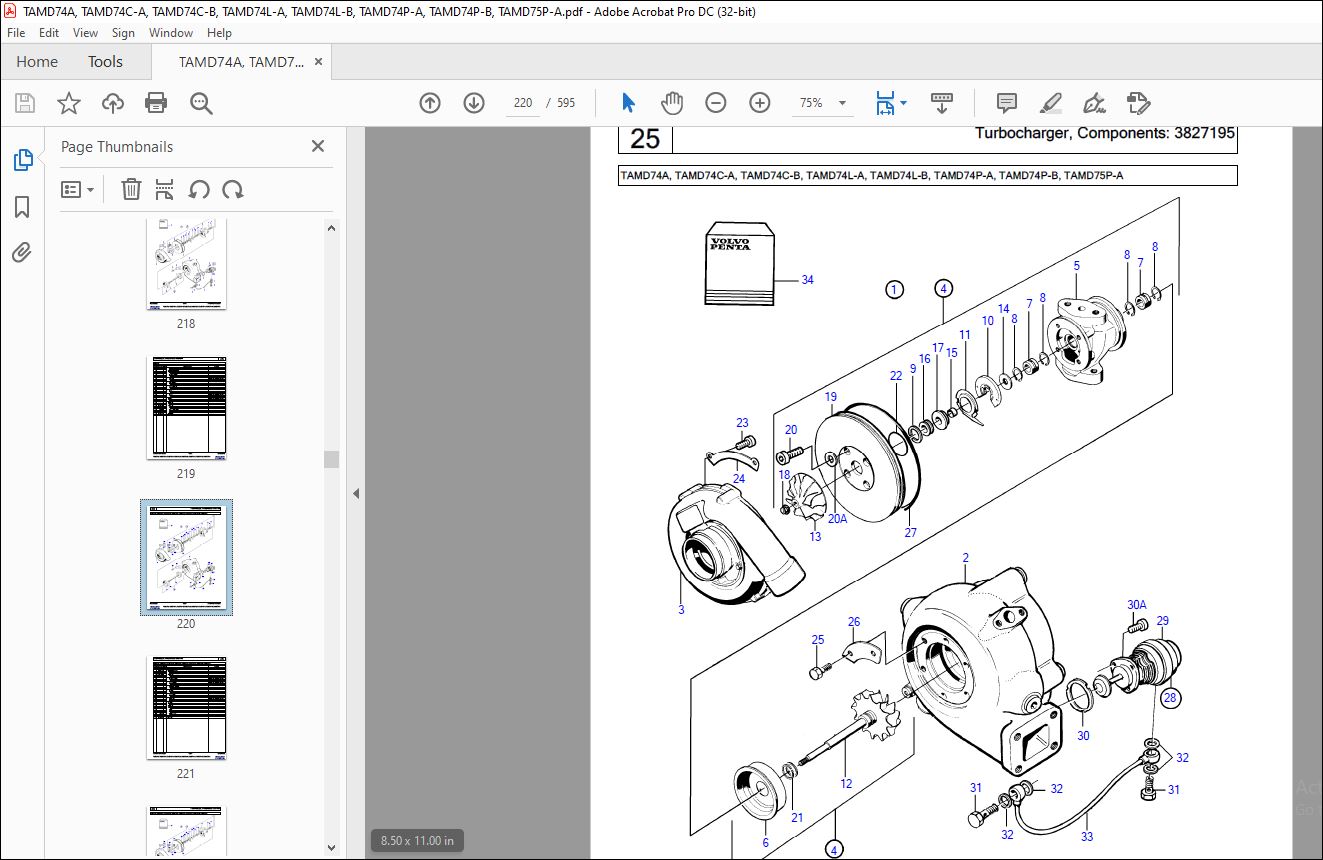Image resolution: width=1323 pixels, height=860 pixels.
Task: Open Attachments paperclip panel
Action: tap(22, 252)
